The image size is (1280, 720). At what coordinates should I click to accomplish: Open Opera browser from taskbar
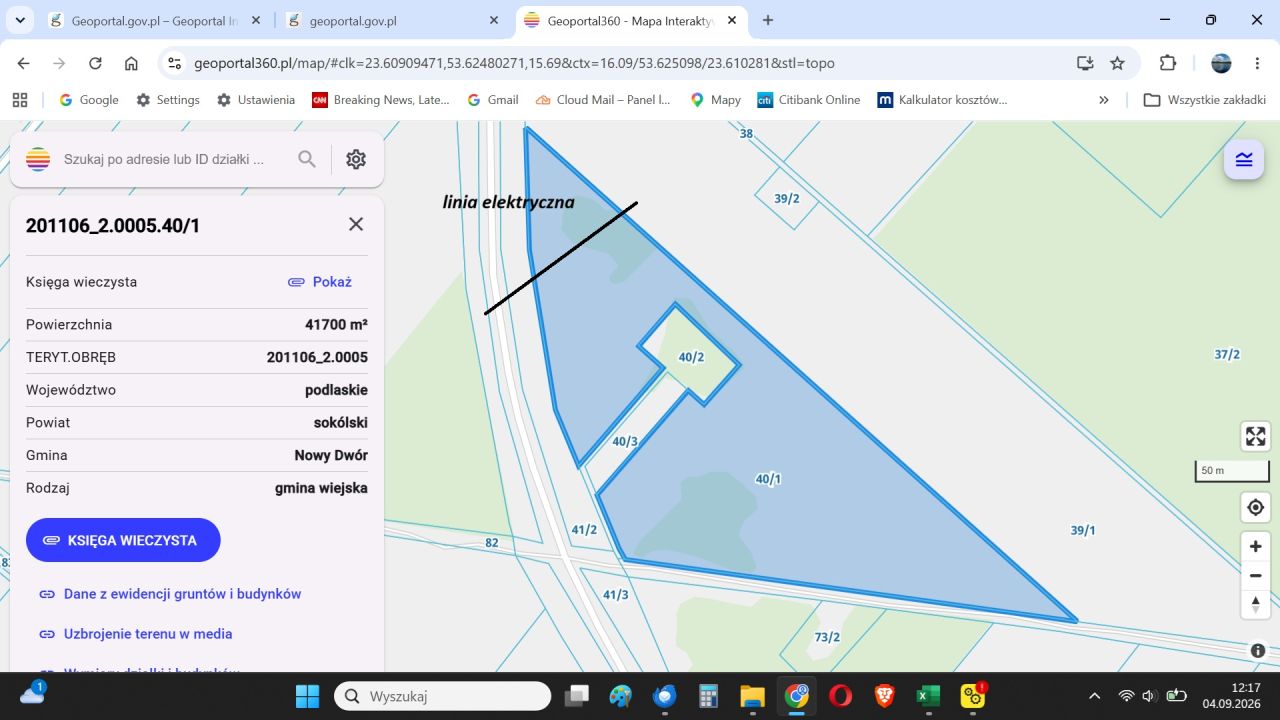[840, 696]
